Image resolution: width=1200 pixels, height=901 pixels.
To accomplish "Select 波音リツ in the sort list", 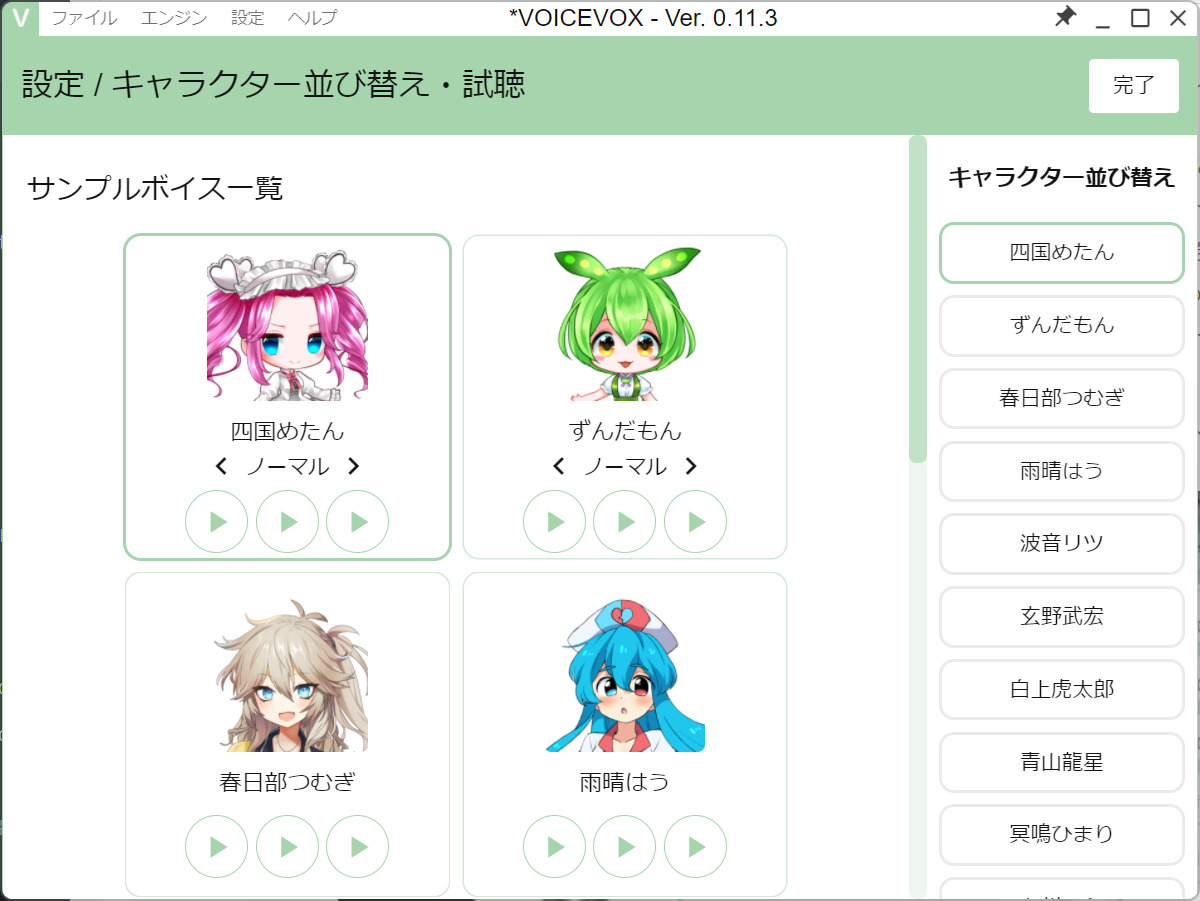I will (1062, 544).
